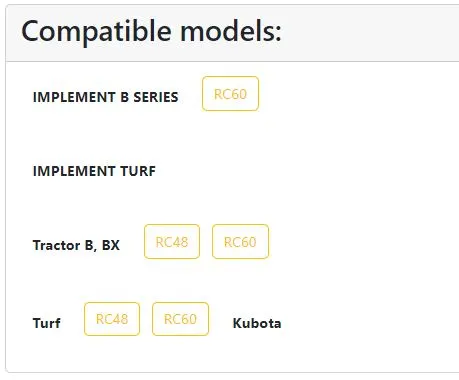Click the Turf row label
Image resolution: width=459 pixels, height=380 pixels.
[x=47, y=323]
